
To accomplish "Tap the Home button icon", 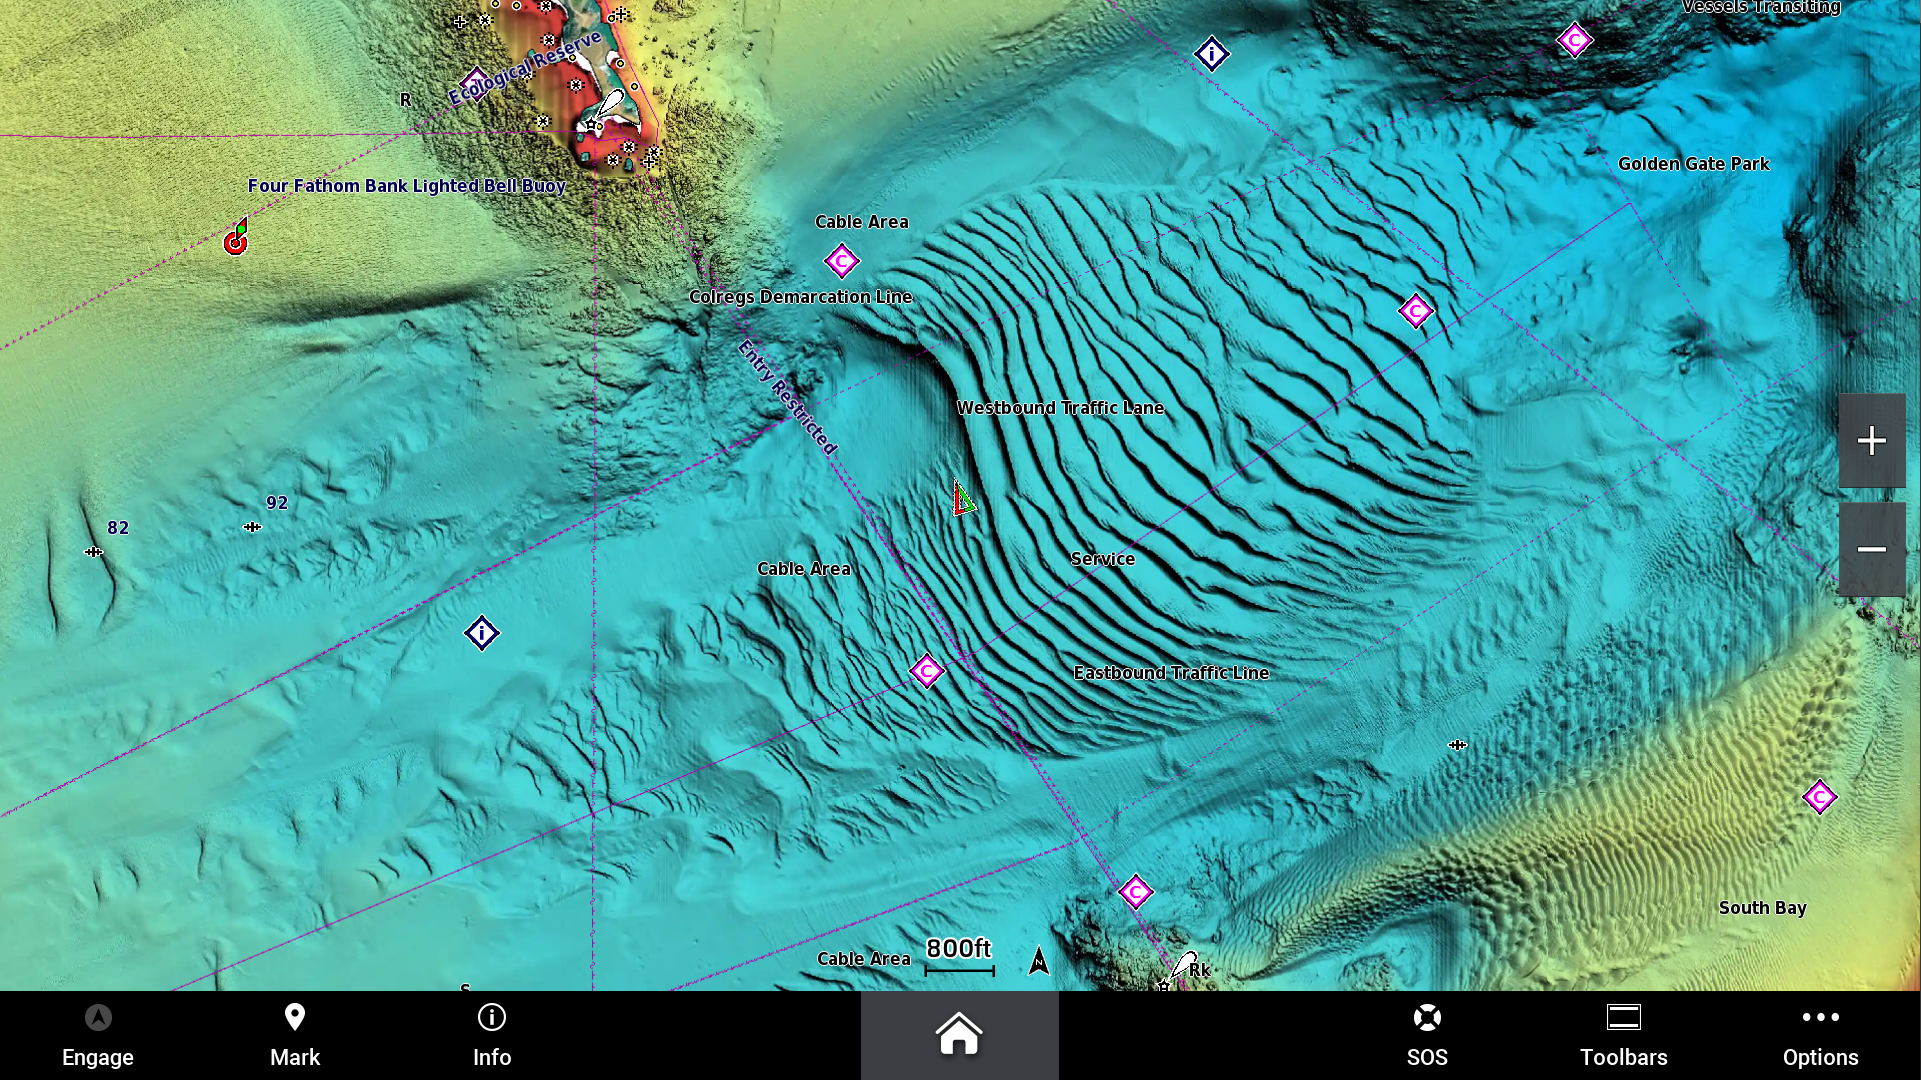I will 960,1035.
